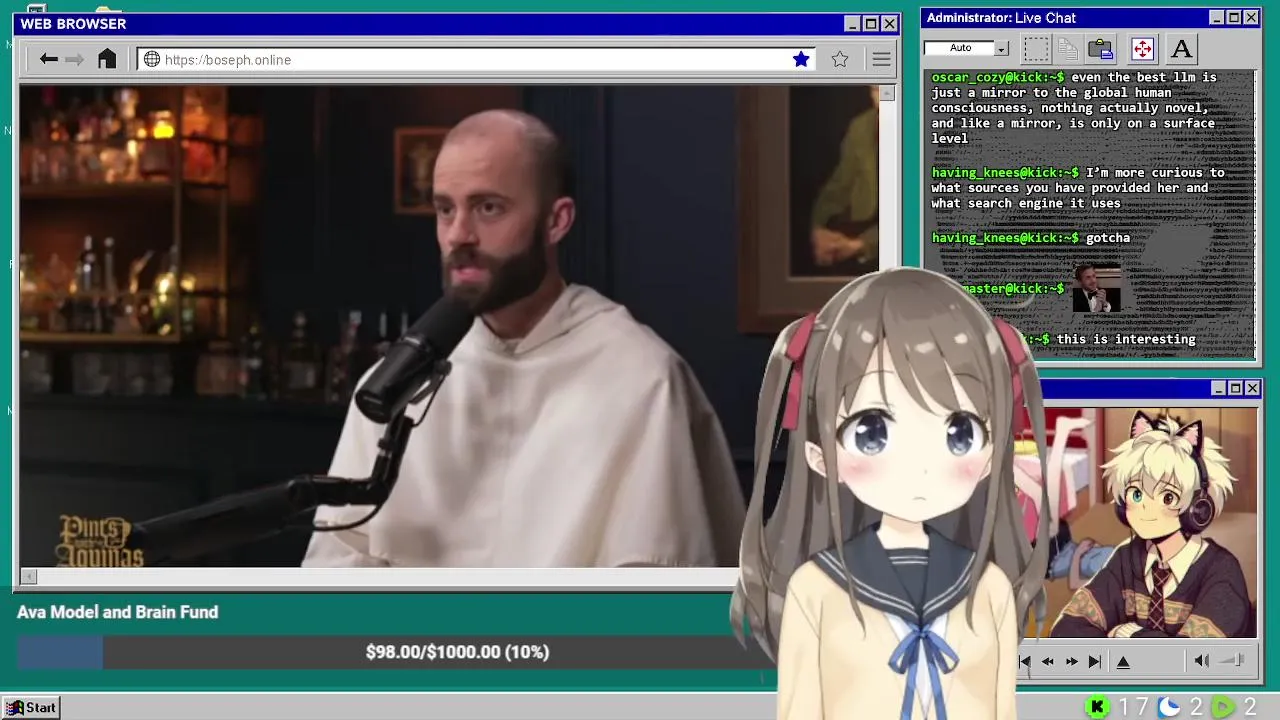Click the 'Ava Model and Brain Fund' title
Image resolution: width=1280 pixels, height=720 pixels.
[x=117, y=612]
